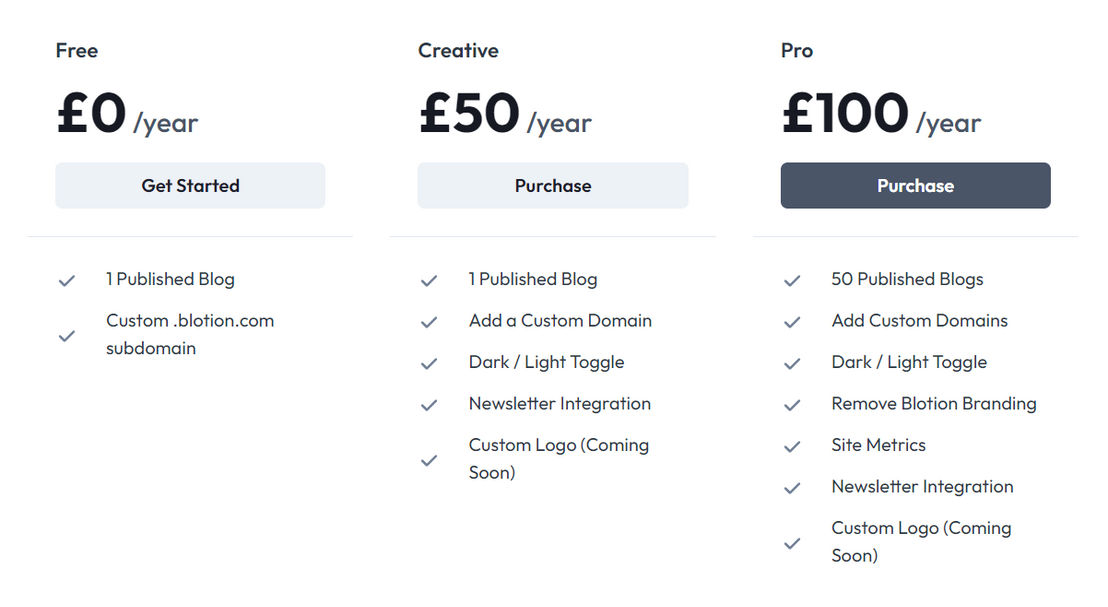Click checkmark next to Remove Blotion Branding
This screenshot has width=1108, height=607.
(792, 405)
